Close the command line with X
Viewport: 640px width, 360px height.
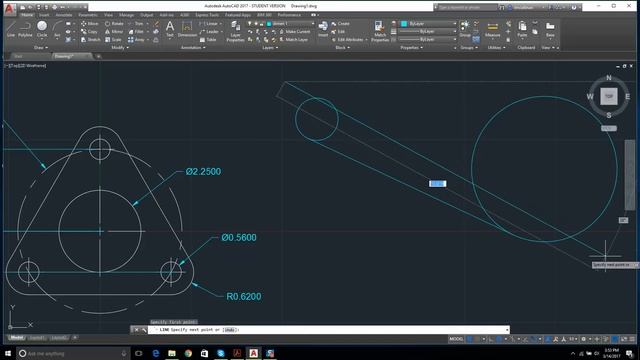[136, 330]
